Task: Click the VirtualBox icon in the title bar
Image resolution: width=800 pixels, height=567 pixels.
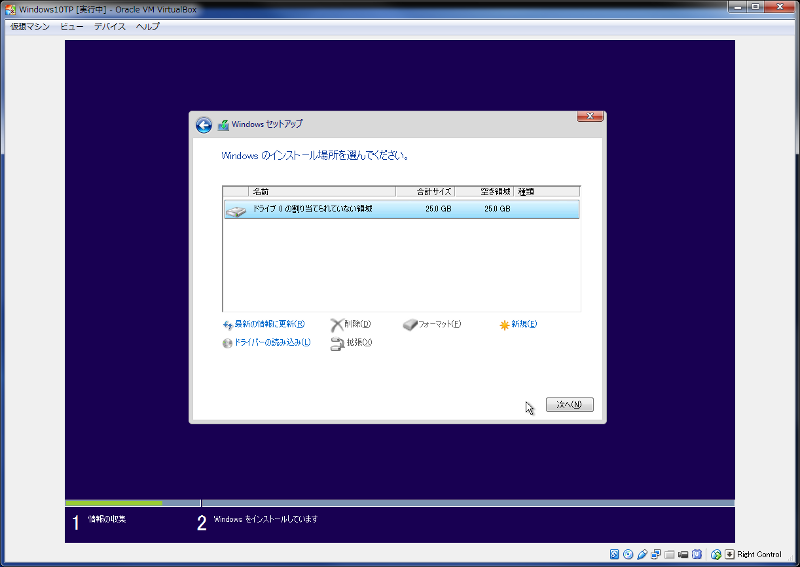Action: pyautogui.click(x=10, y=9)
